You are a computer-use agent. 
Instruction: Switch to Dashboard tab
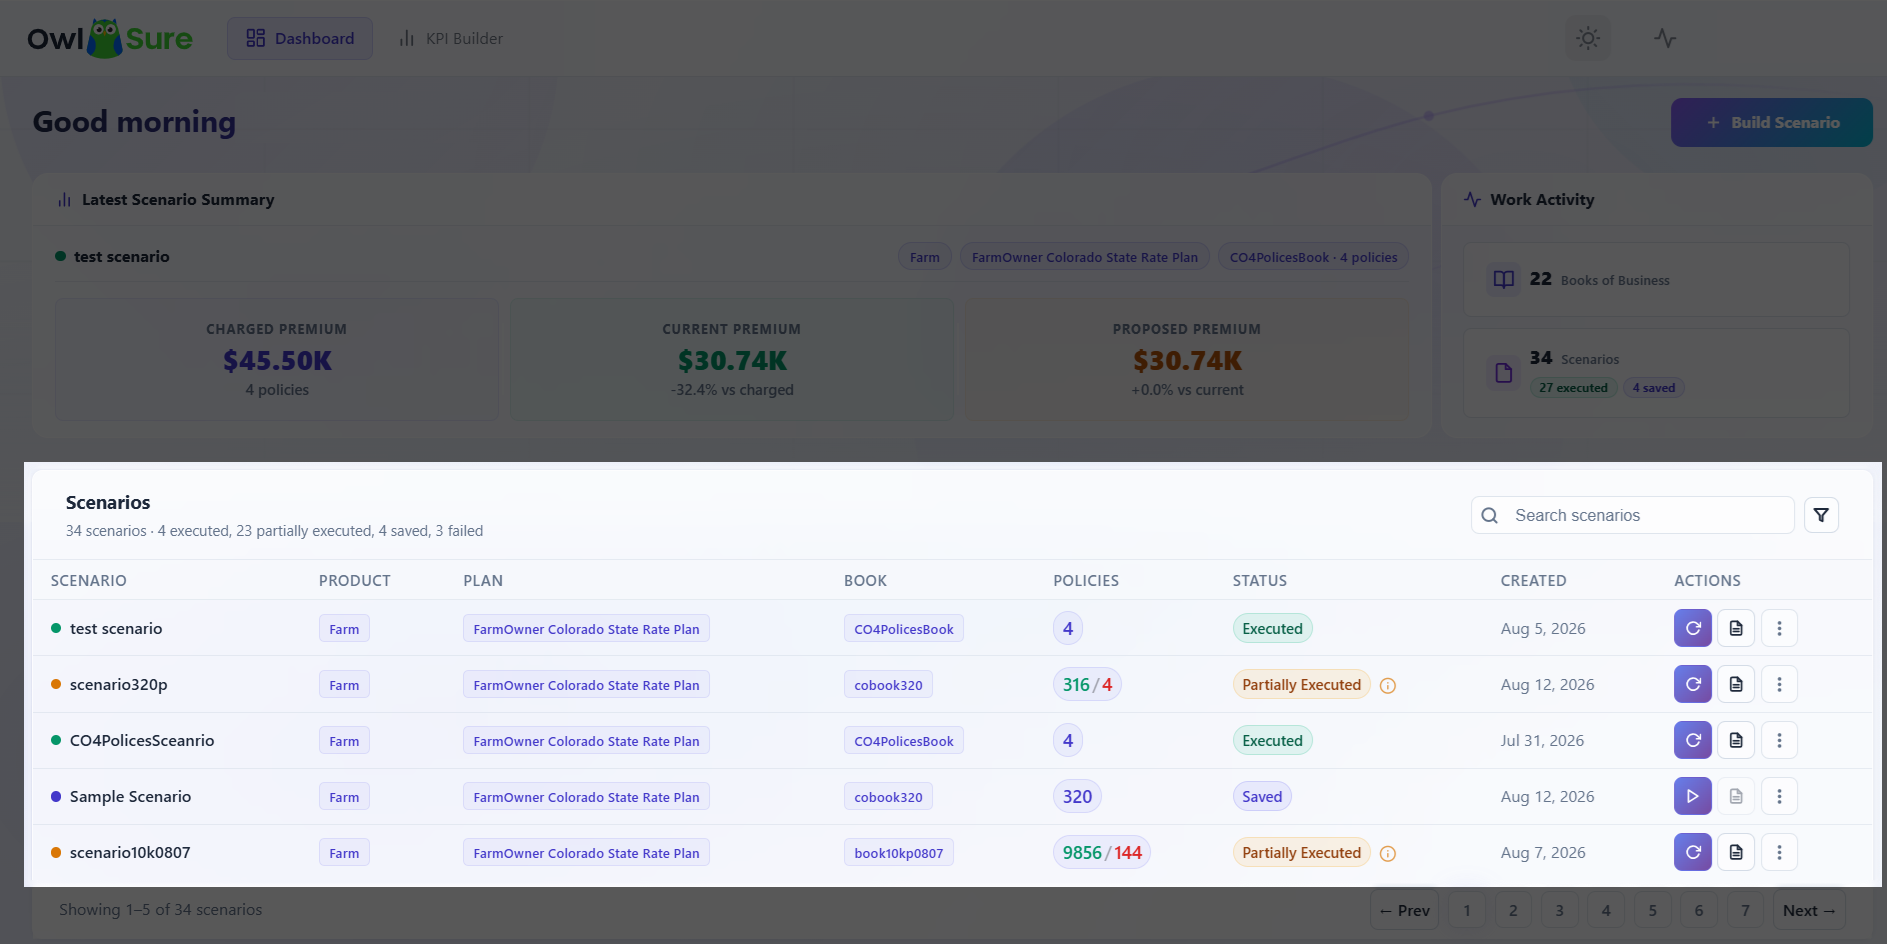click(300, 38)
